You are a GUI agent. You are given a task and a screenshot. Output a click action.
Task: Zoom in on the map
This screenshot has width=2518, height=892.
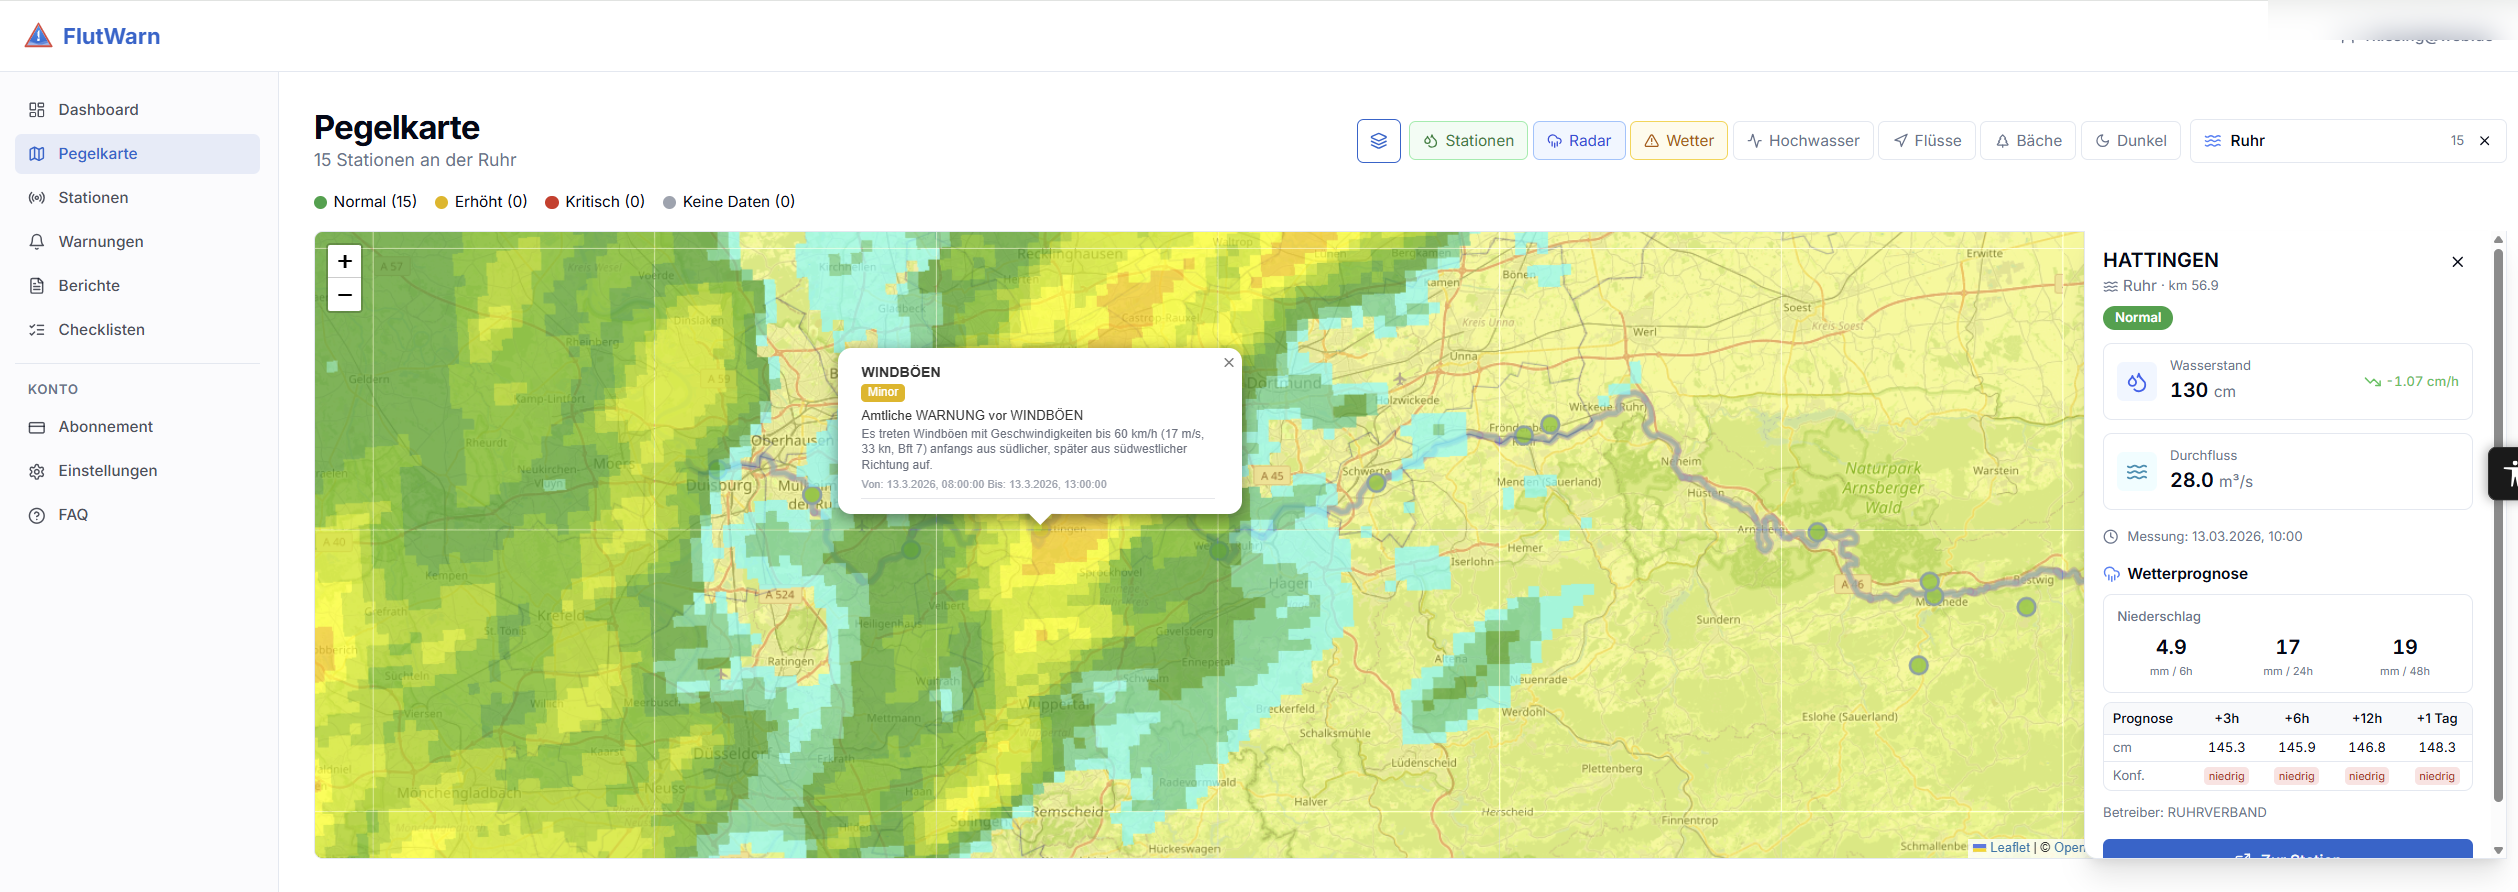(x=345, y=262)
